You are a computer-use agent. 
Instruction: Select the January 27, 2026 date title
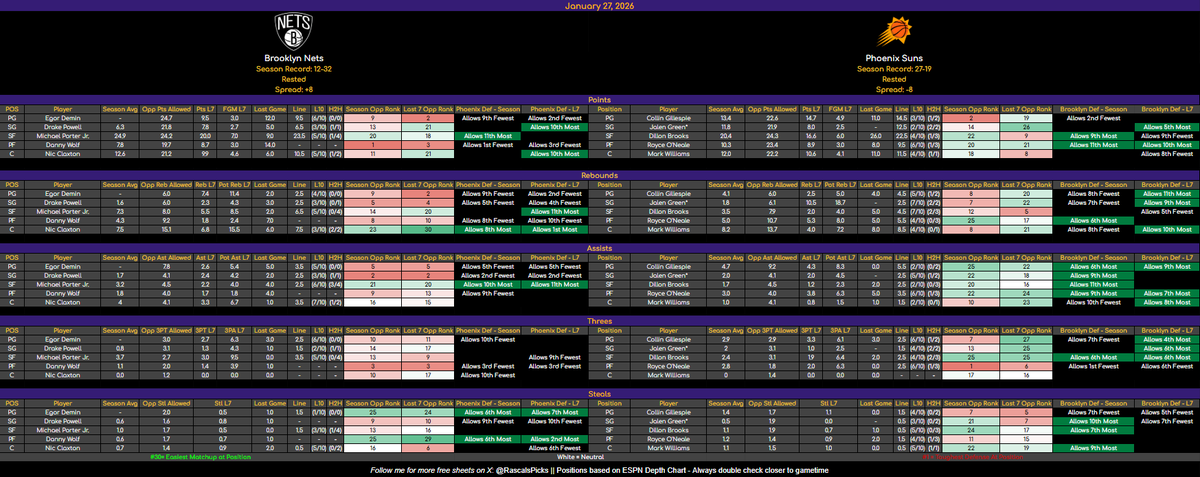click(x=600, y=5)
